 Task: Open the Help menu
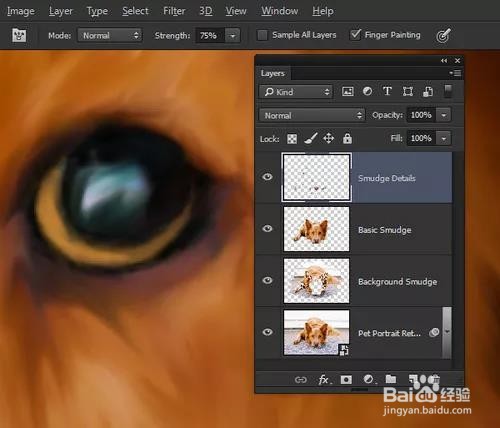323,11
